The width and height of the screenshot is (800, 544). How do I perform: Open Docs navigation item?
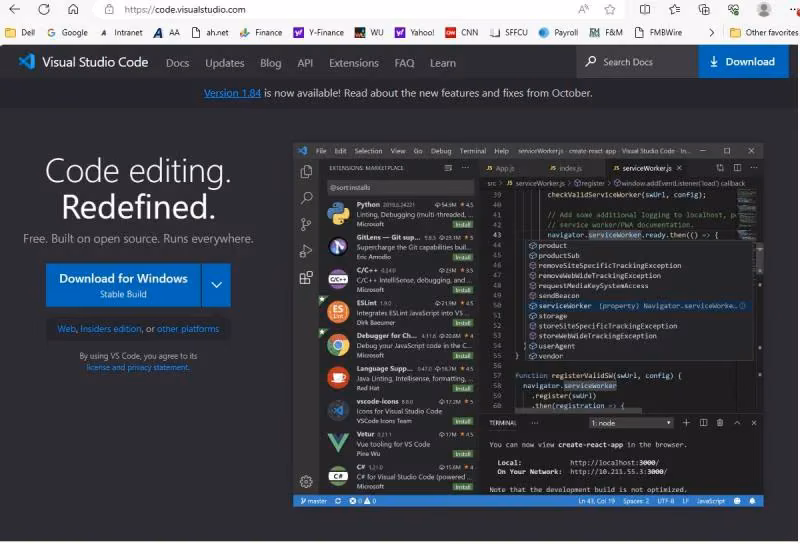[178, 63]
